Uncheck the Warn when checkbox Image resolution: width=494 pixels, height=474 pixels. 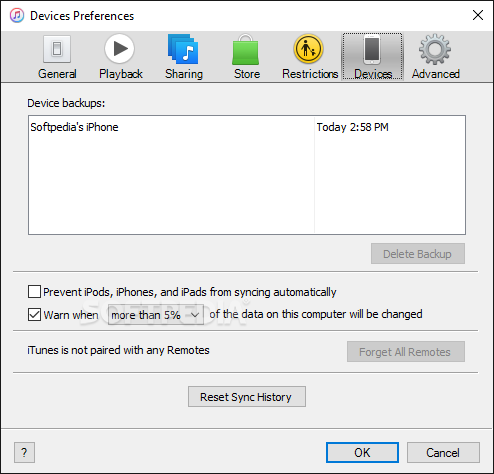(x=34, y=314)
